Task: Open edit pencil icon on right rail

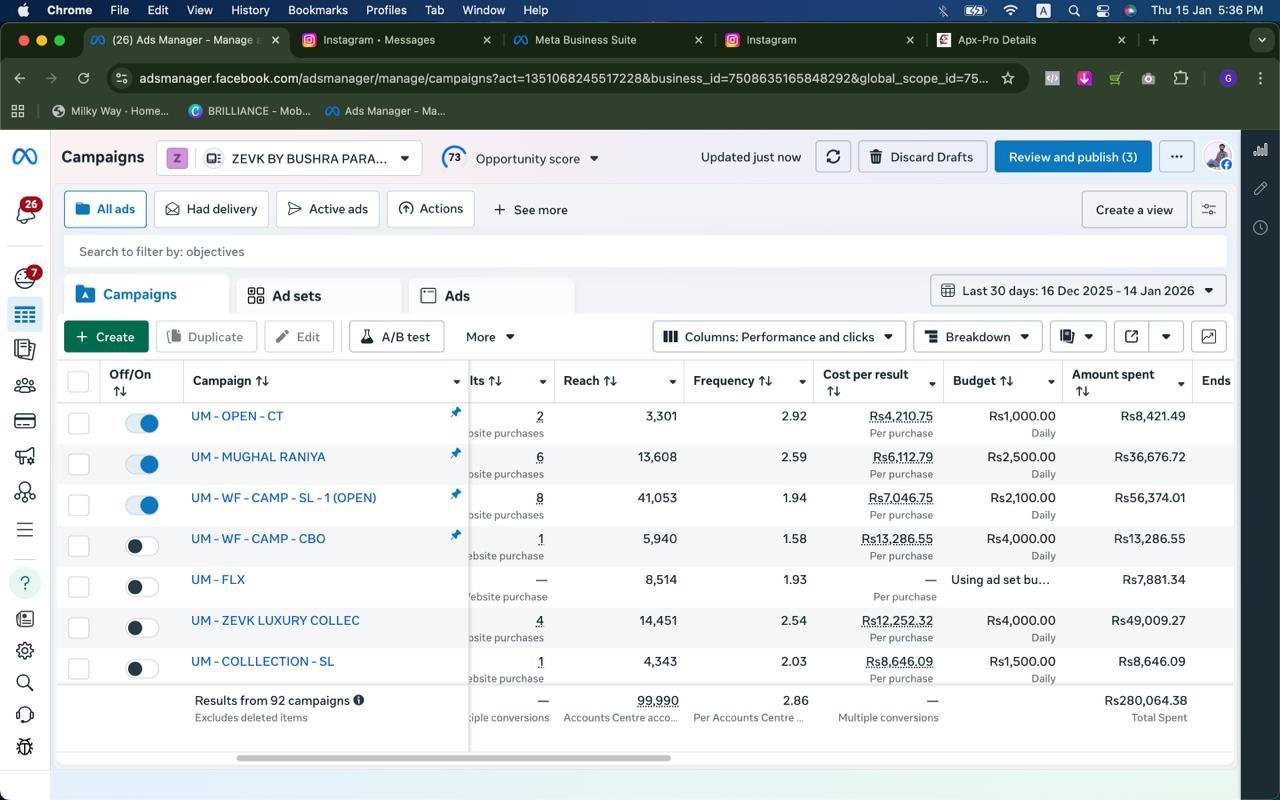Action: coord(1261,188)
